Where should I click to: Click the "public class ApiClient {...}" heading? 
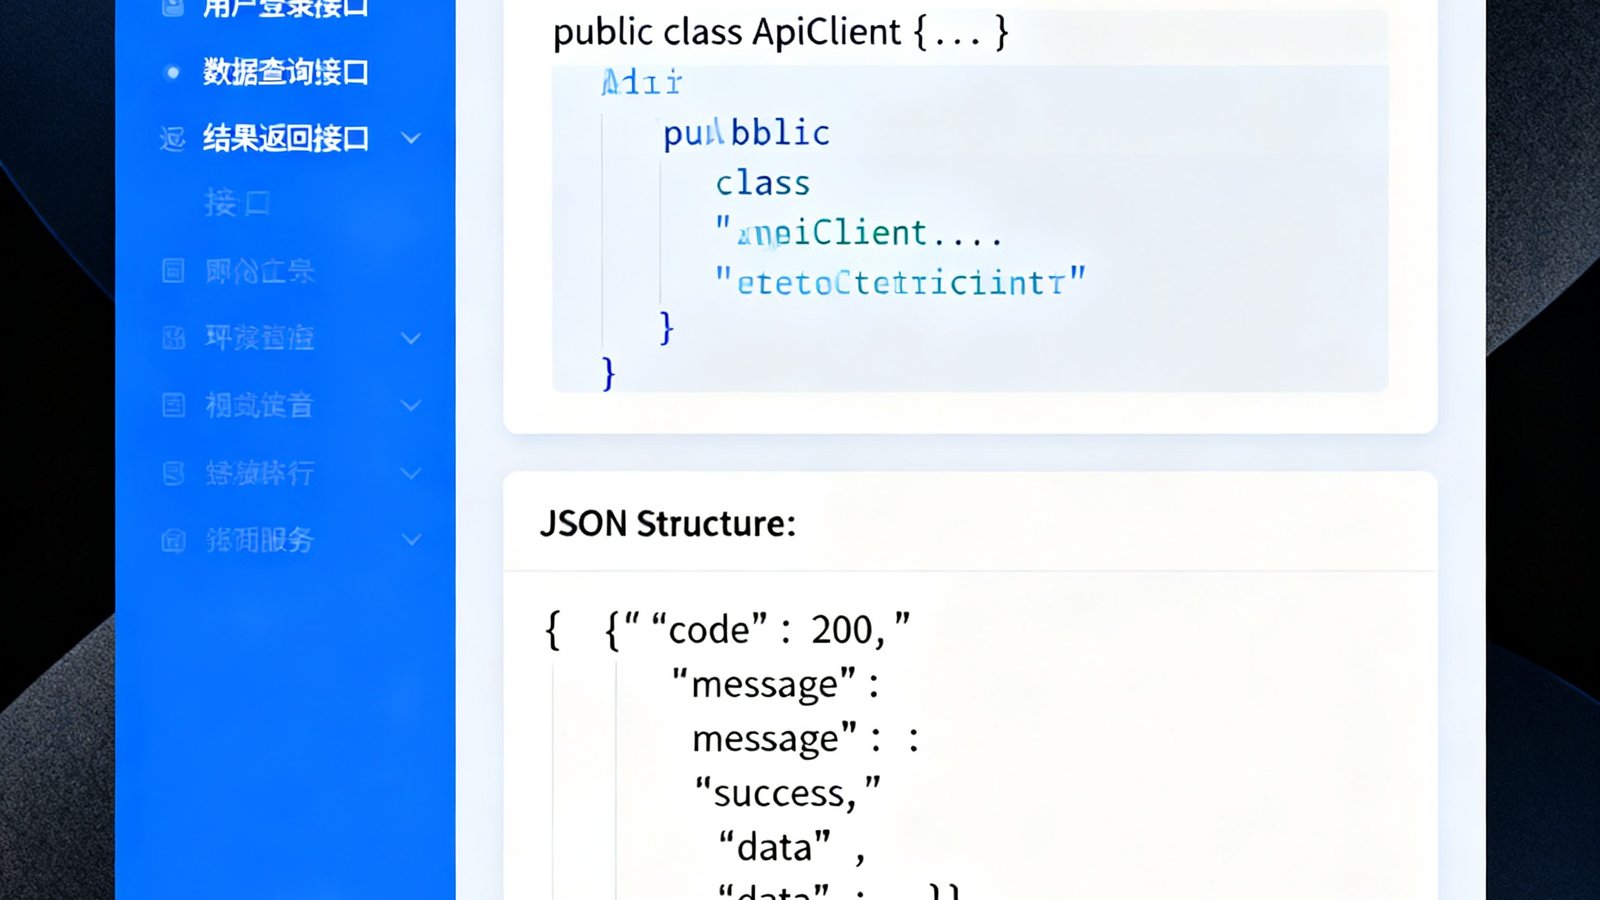click(780, 32)
